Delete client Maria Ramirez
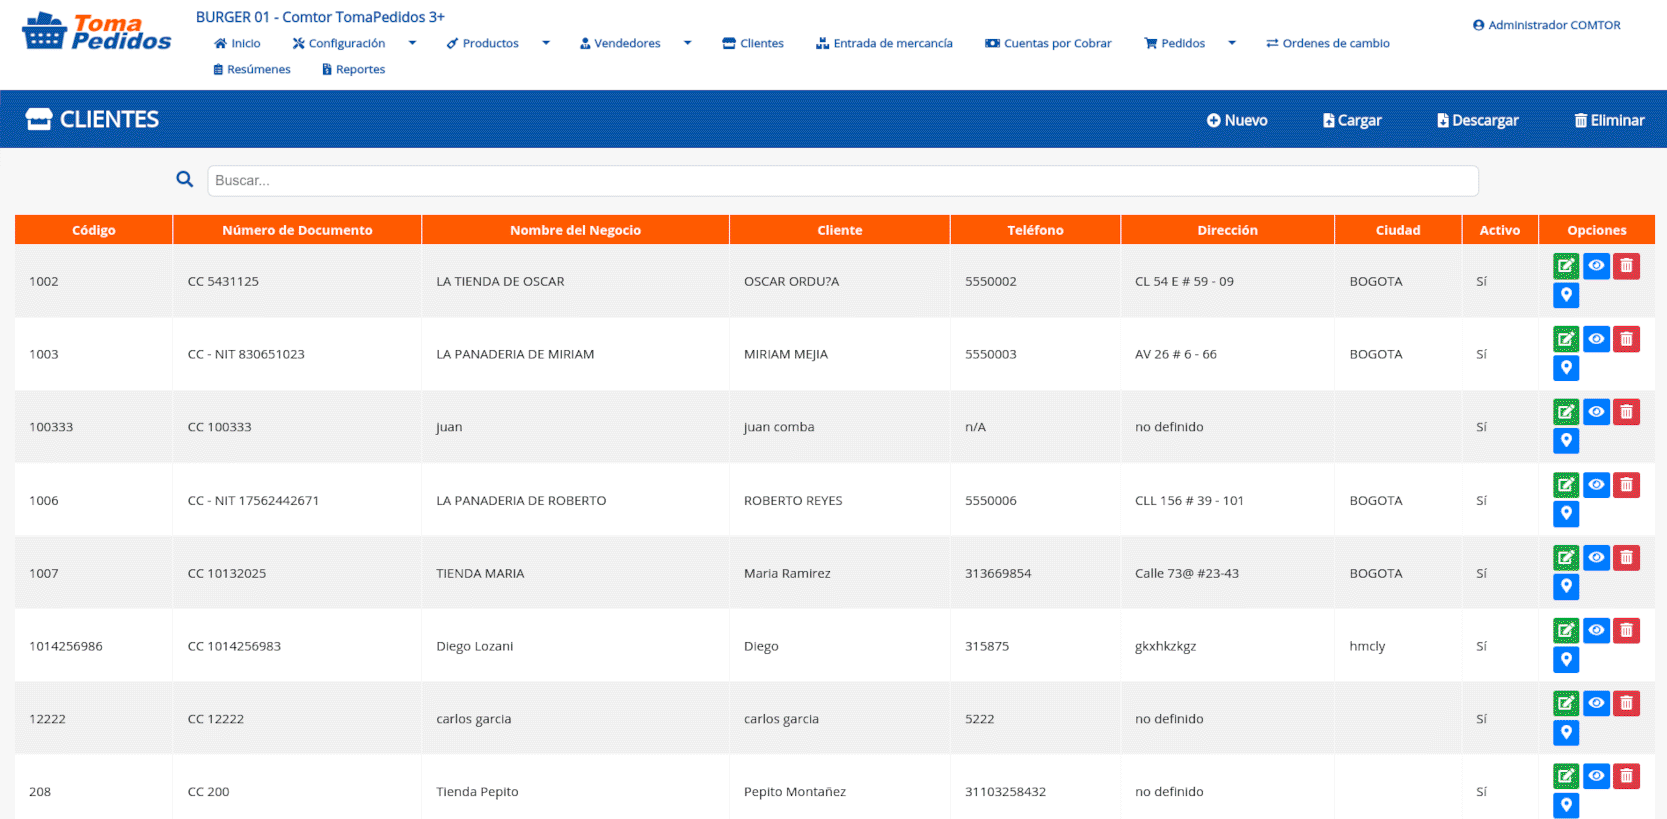Image resolution: width=1667 pixels, height=819 pixels. (x=1627, y=558)
